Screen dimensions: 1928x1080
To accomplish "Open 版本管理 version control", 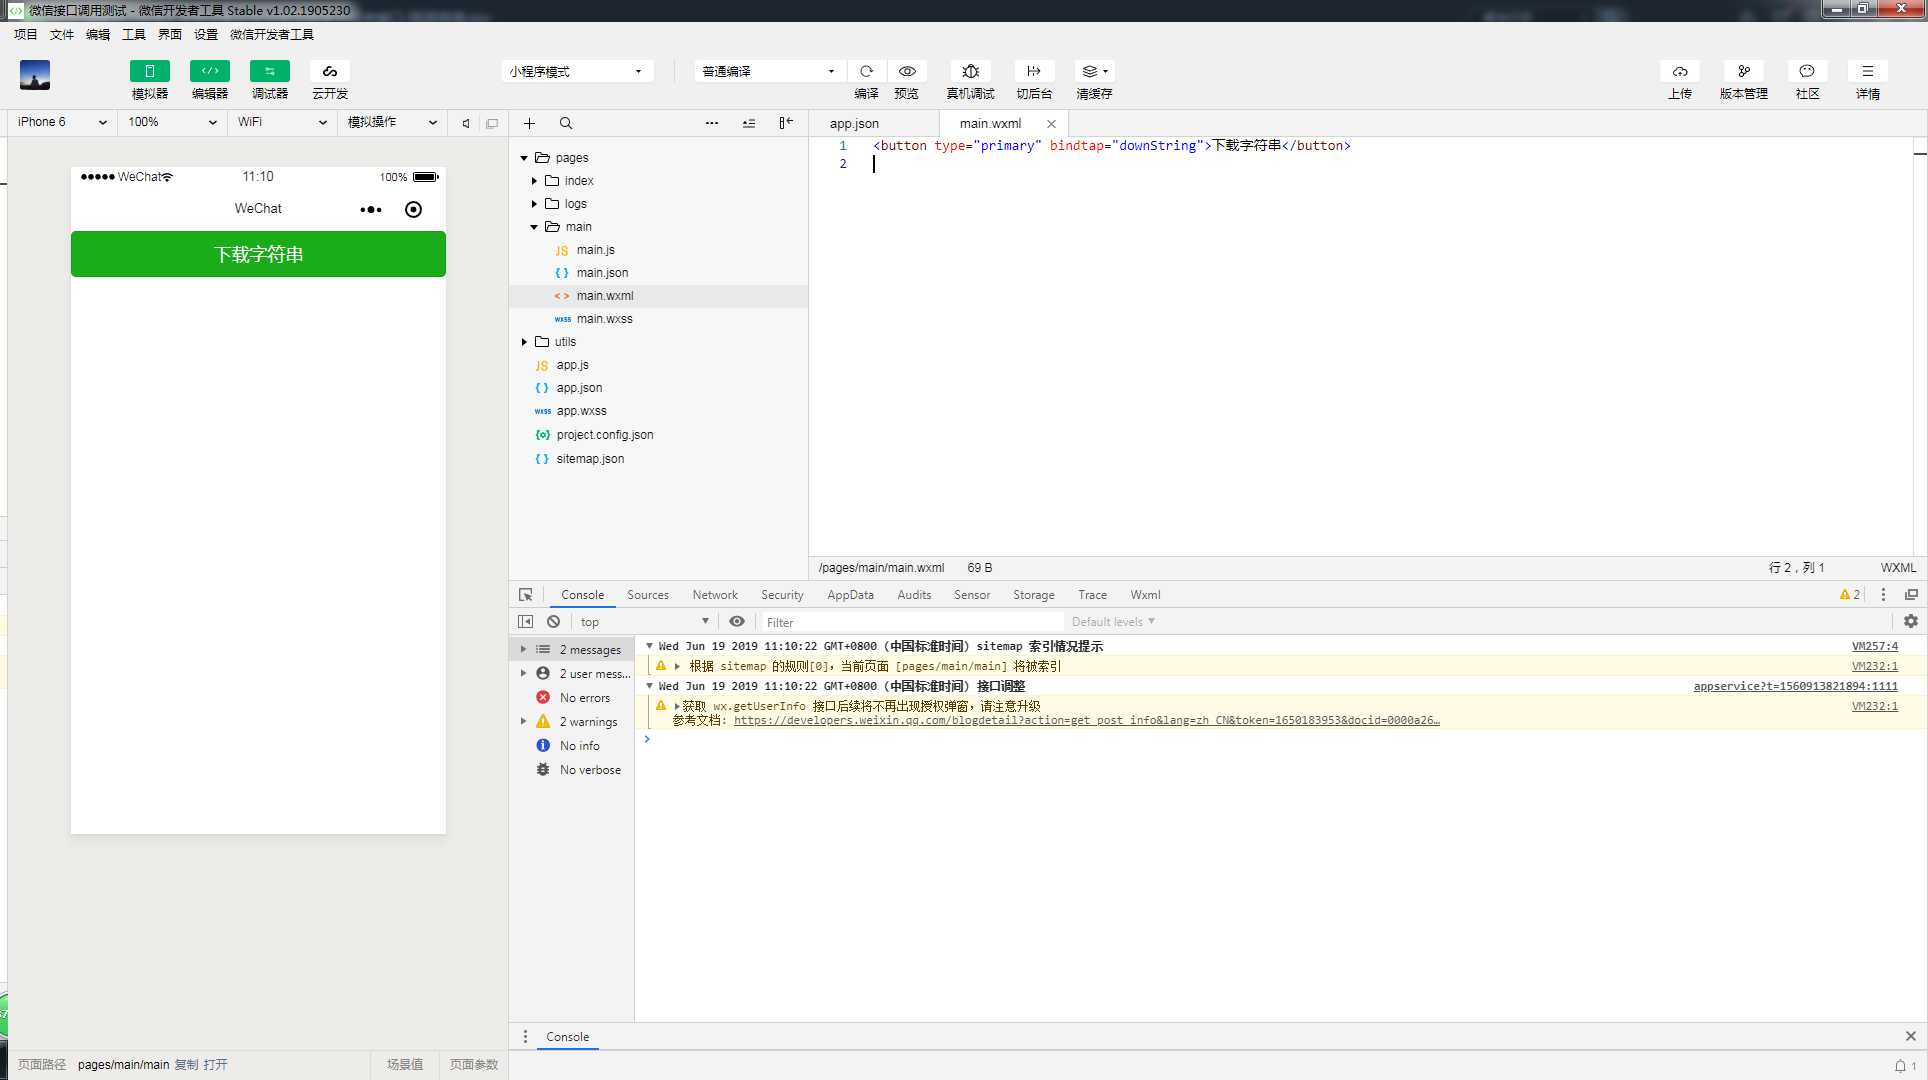I will coord(1744,71).
